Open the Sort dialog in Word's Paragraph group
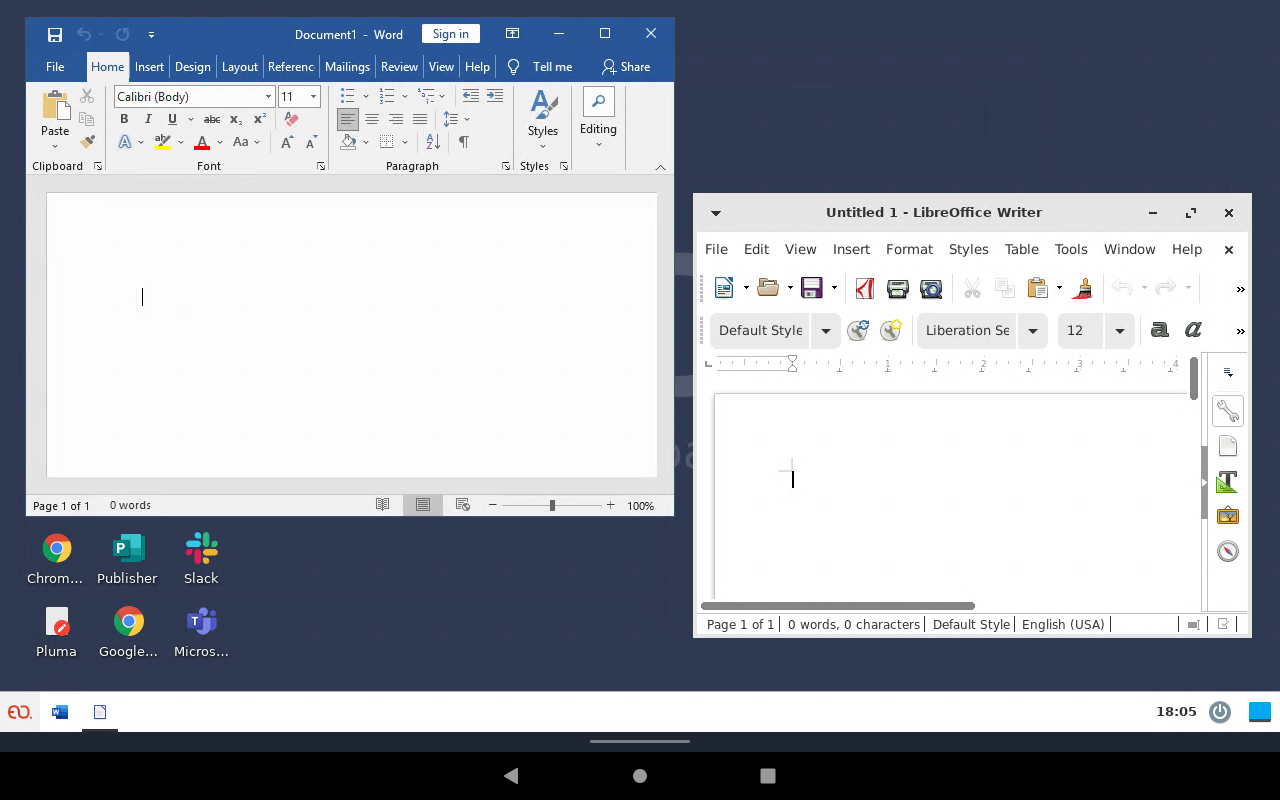1280x800 pixels. [431, 141]
